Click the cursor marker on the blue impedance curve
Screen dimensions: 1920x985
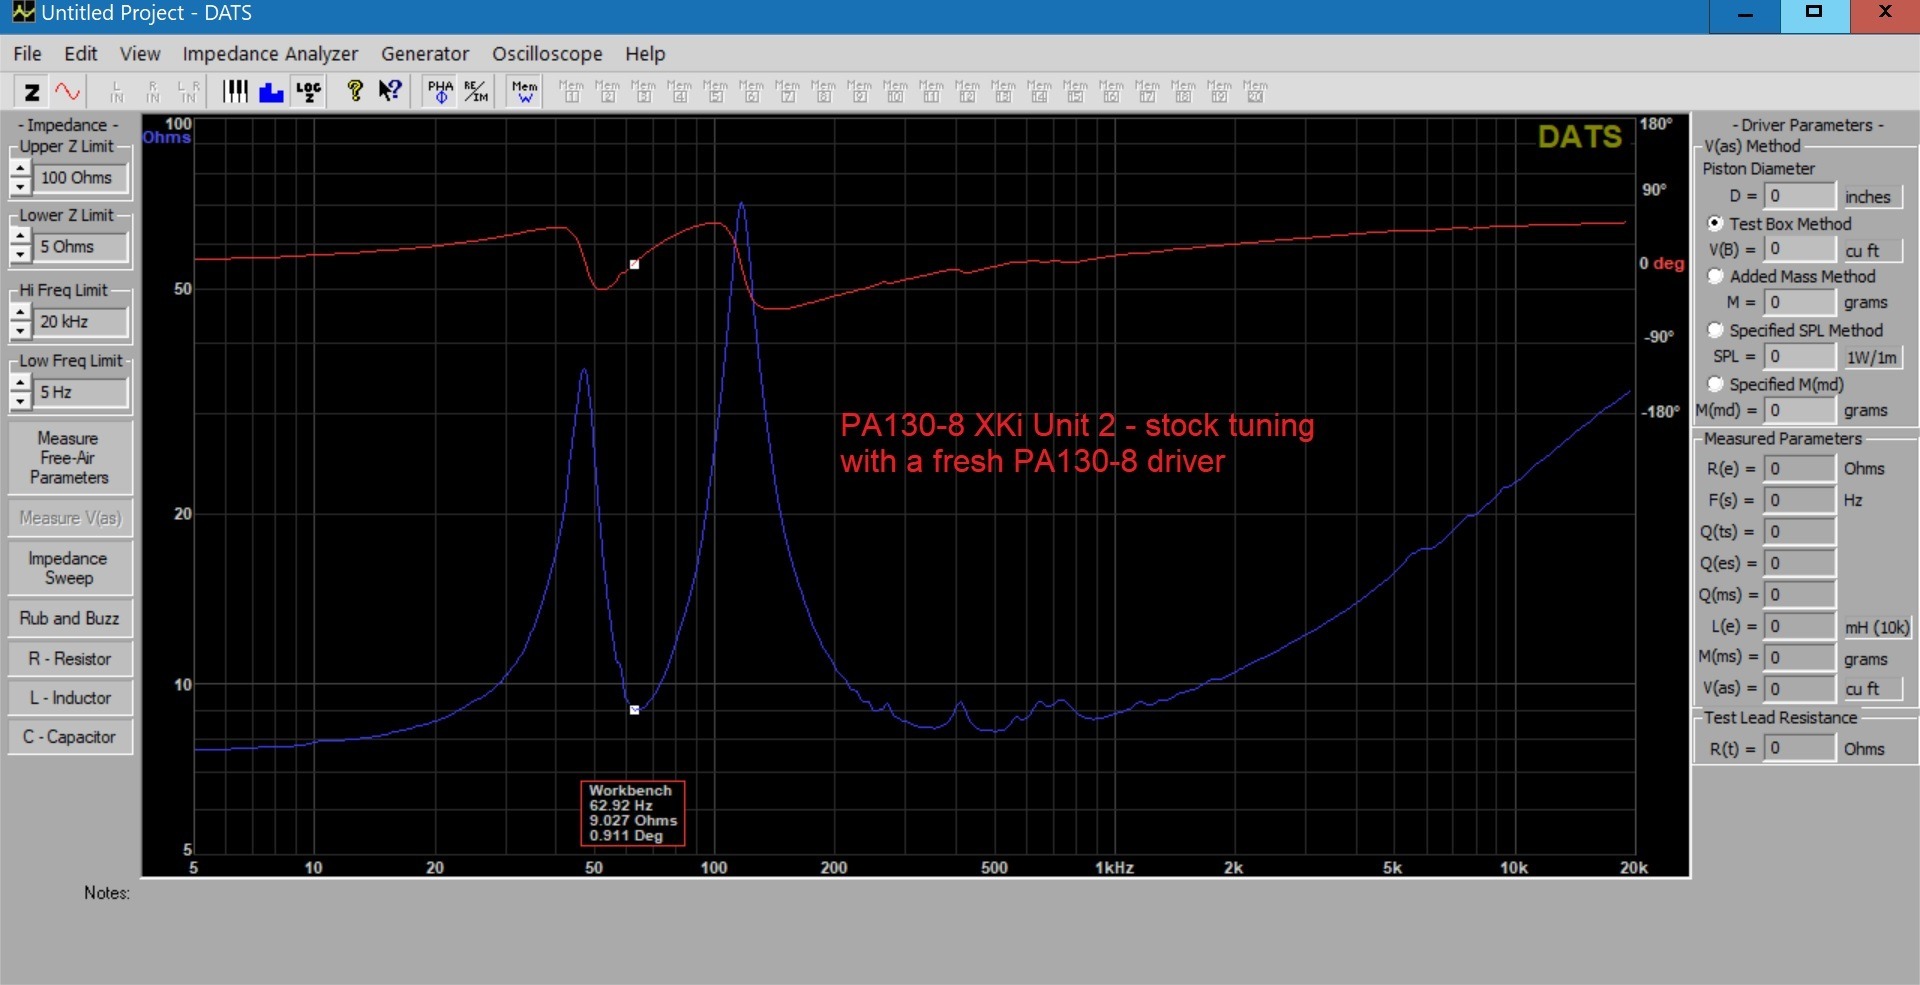(634, 710)
